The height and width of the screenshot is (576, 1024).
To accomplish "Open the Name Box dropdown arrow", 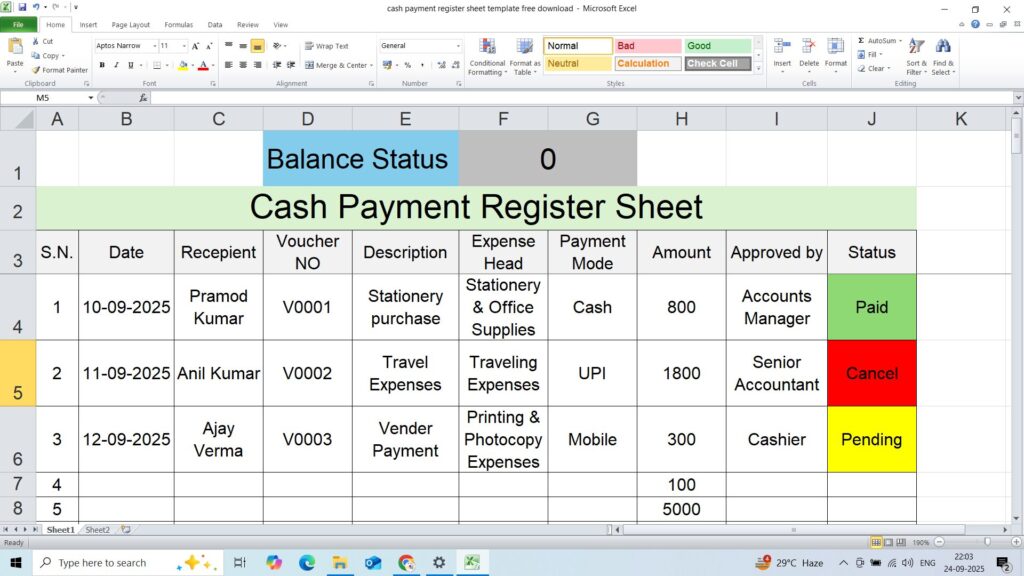I will [90, 98].
